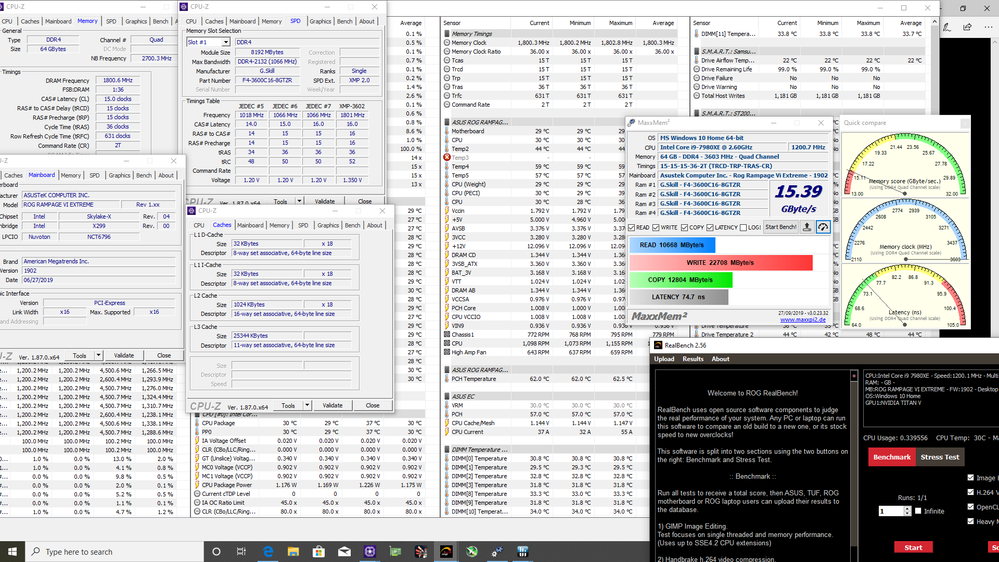Switch to Memory tab in Caches window

(279, 225)
